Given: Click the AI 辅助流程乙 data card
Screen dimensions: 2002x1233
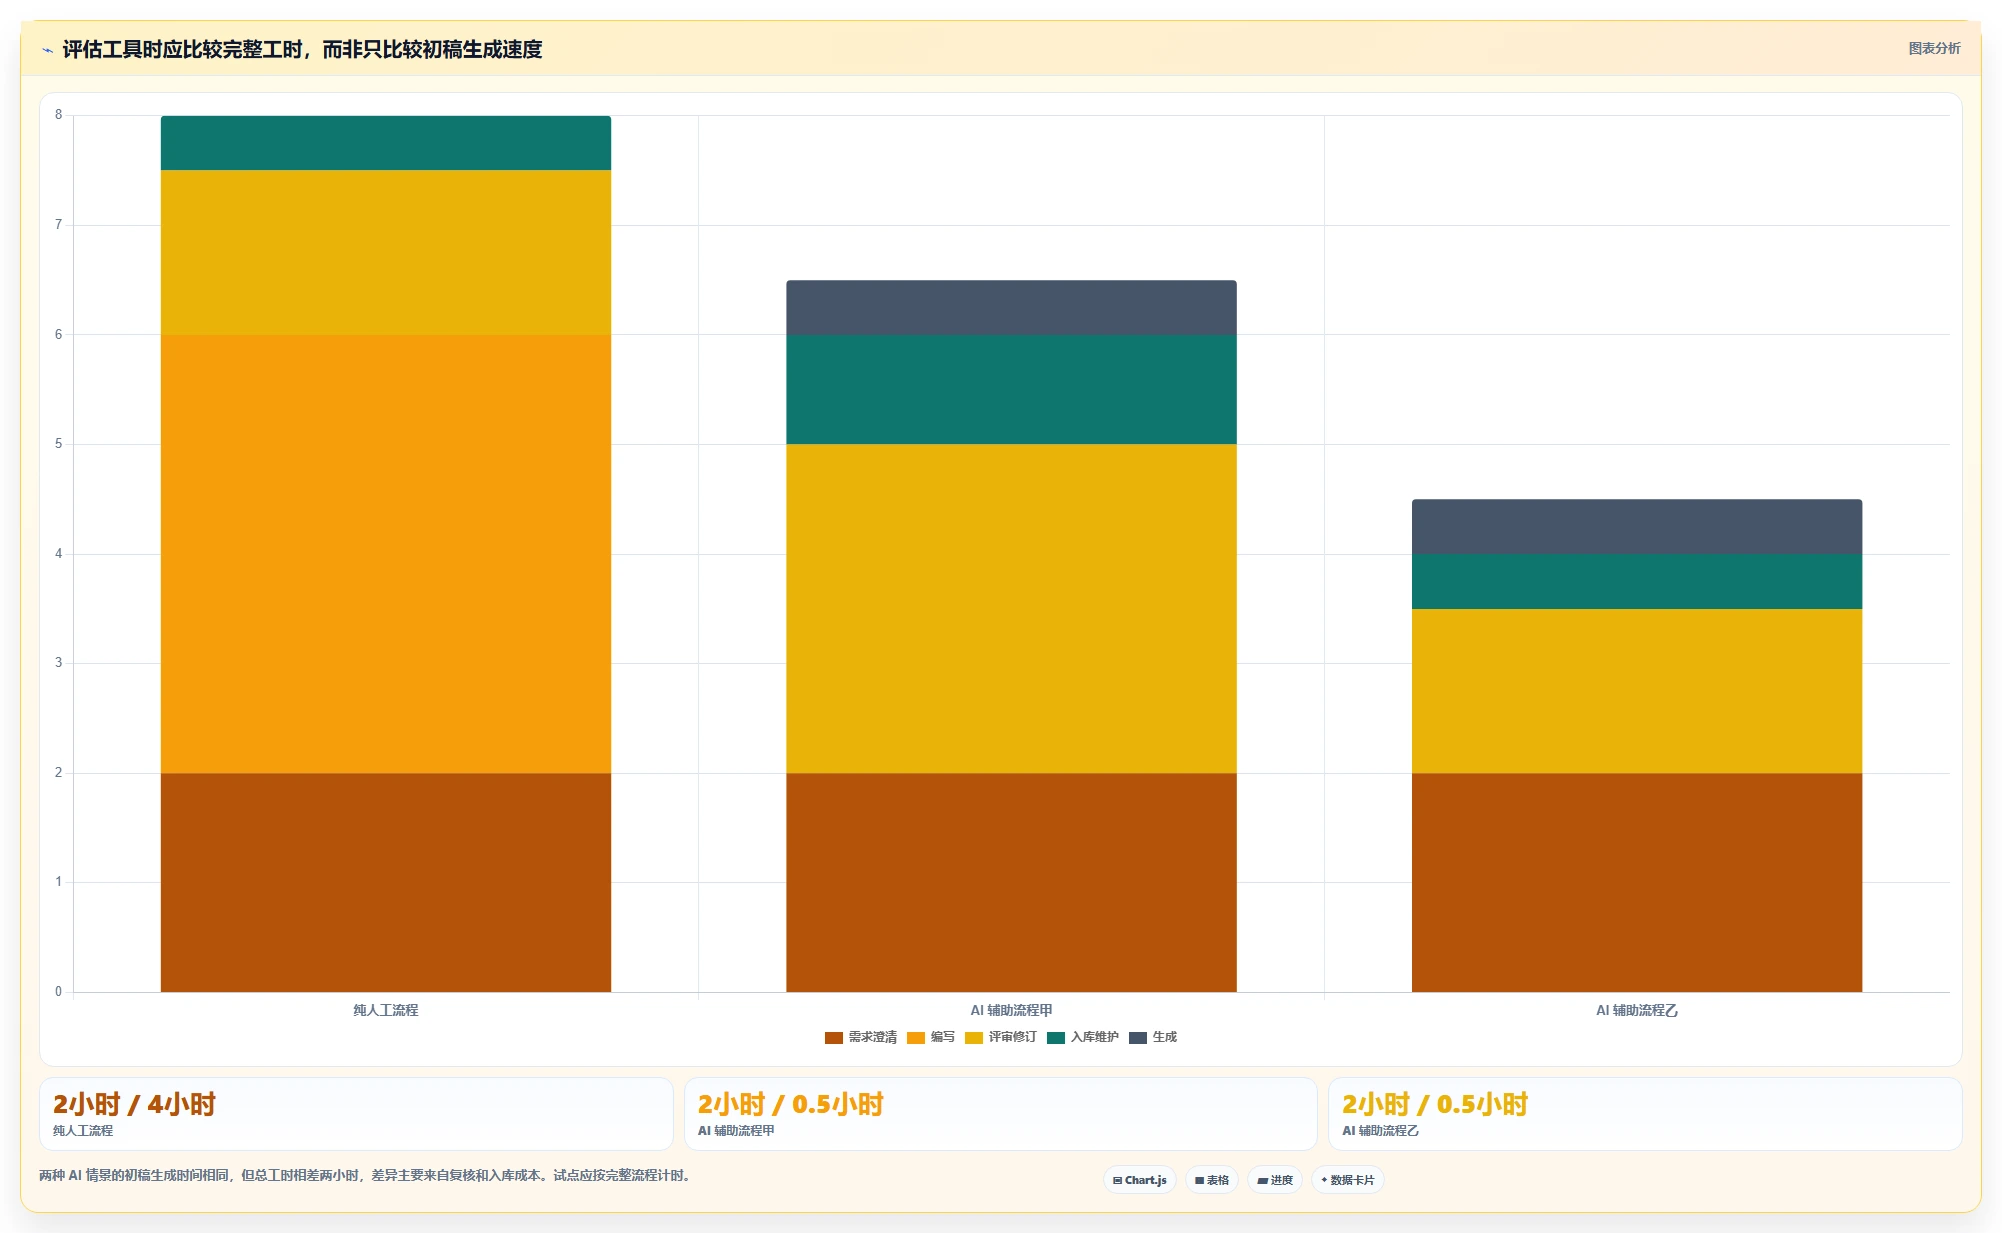Looking at the screenshot, I should [1645, 1114].
